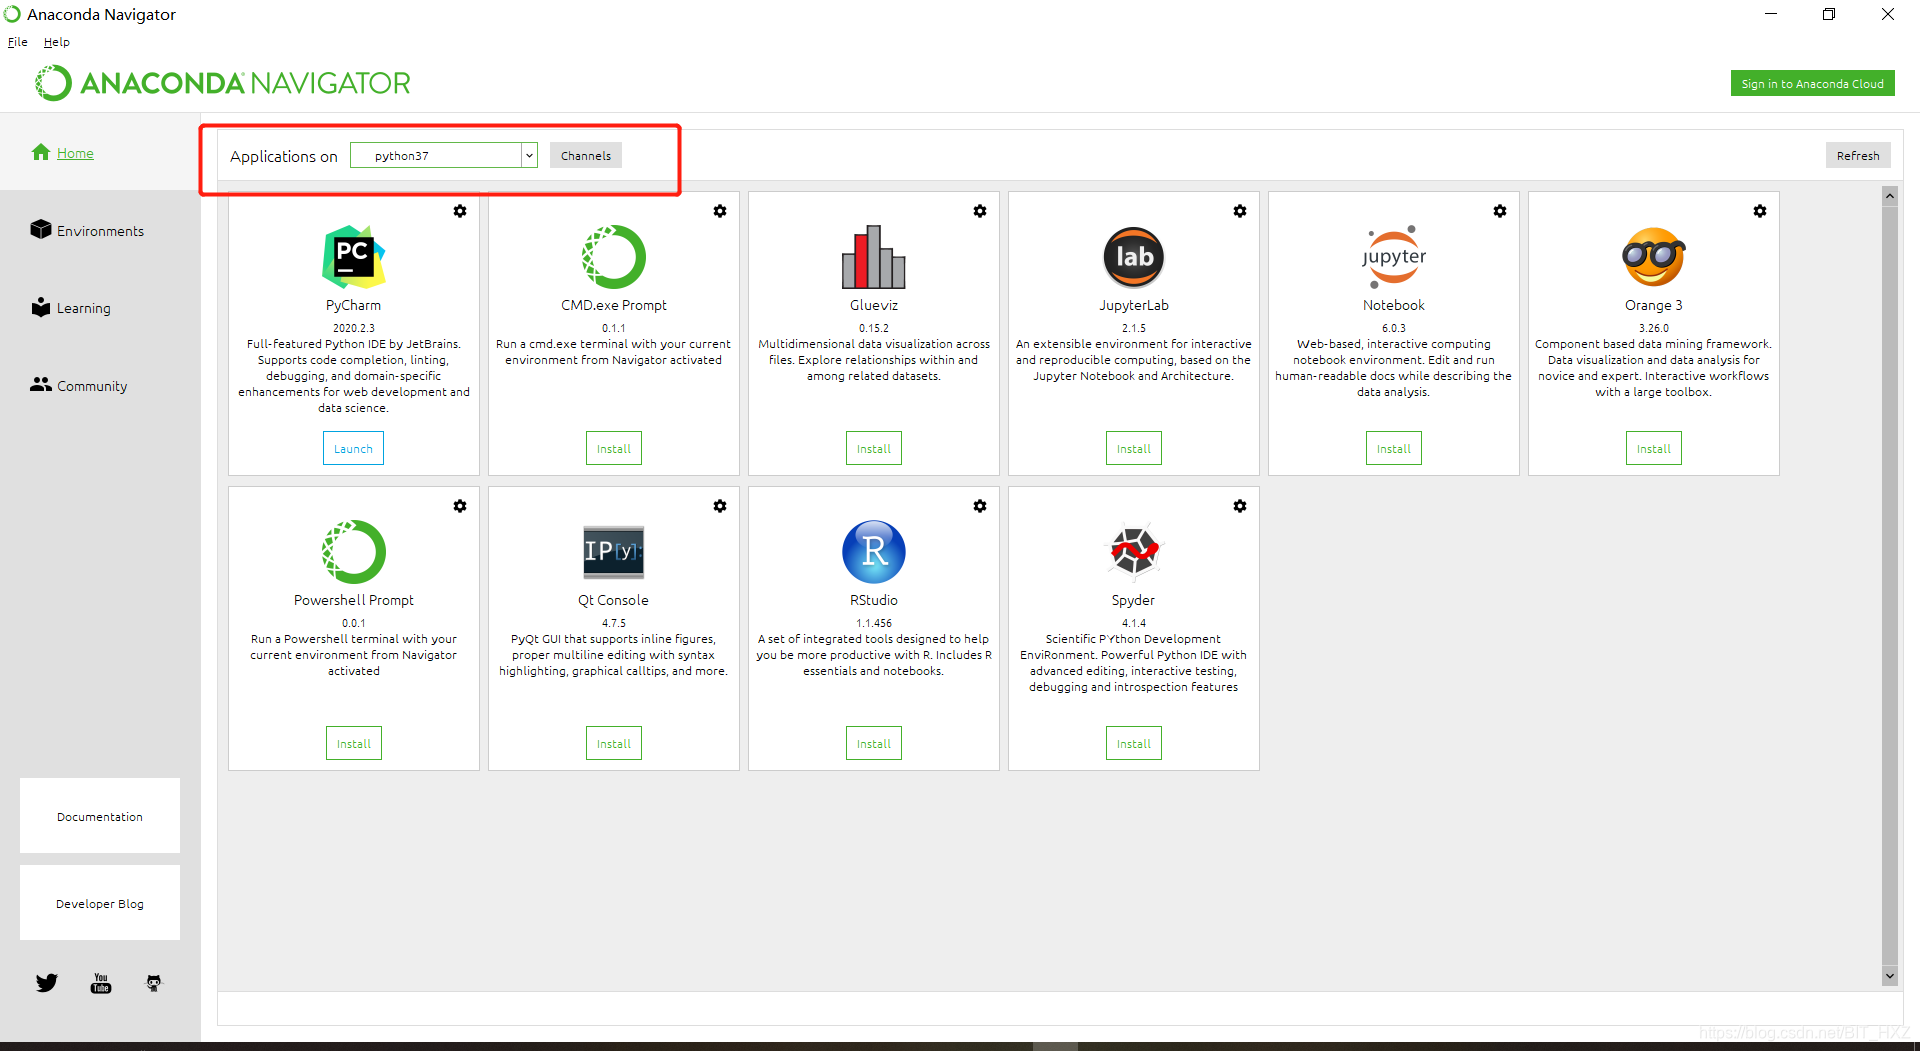Open Anaconda GitHub page icon
This screenshot has height=1051, width=1920.
click(154, 983)
